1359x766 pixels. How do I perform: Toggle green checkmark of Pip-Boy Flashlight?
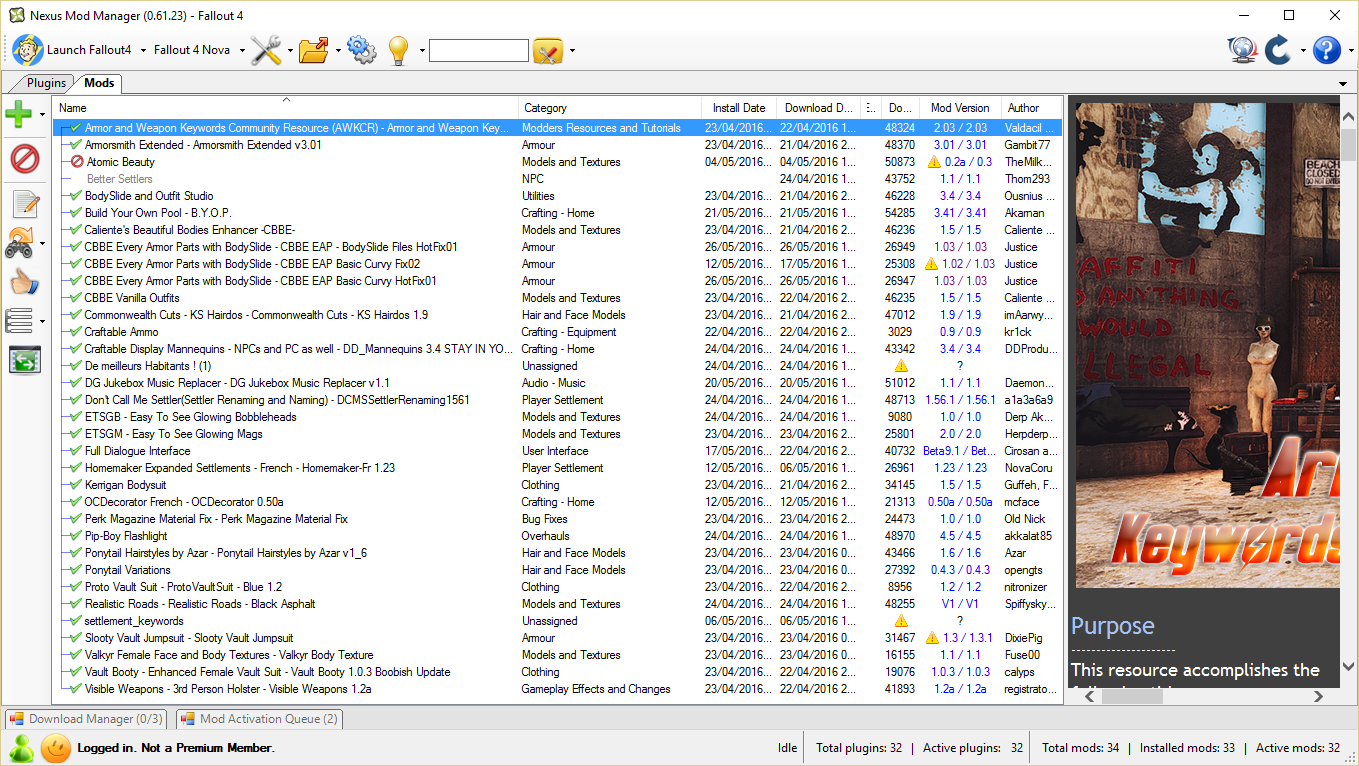coord(76,536)
